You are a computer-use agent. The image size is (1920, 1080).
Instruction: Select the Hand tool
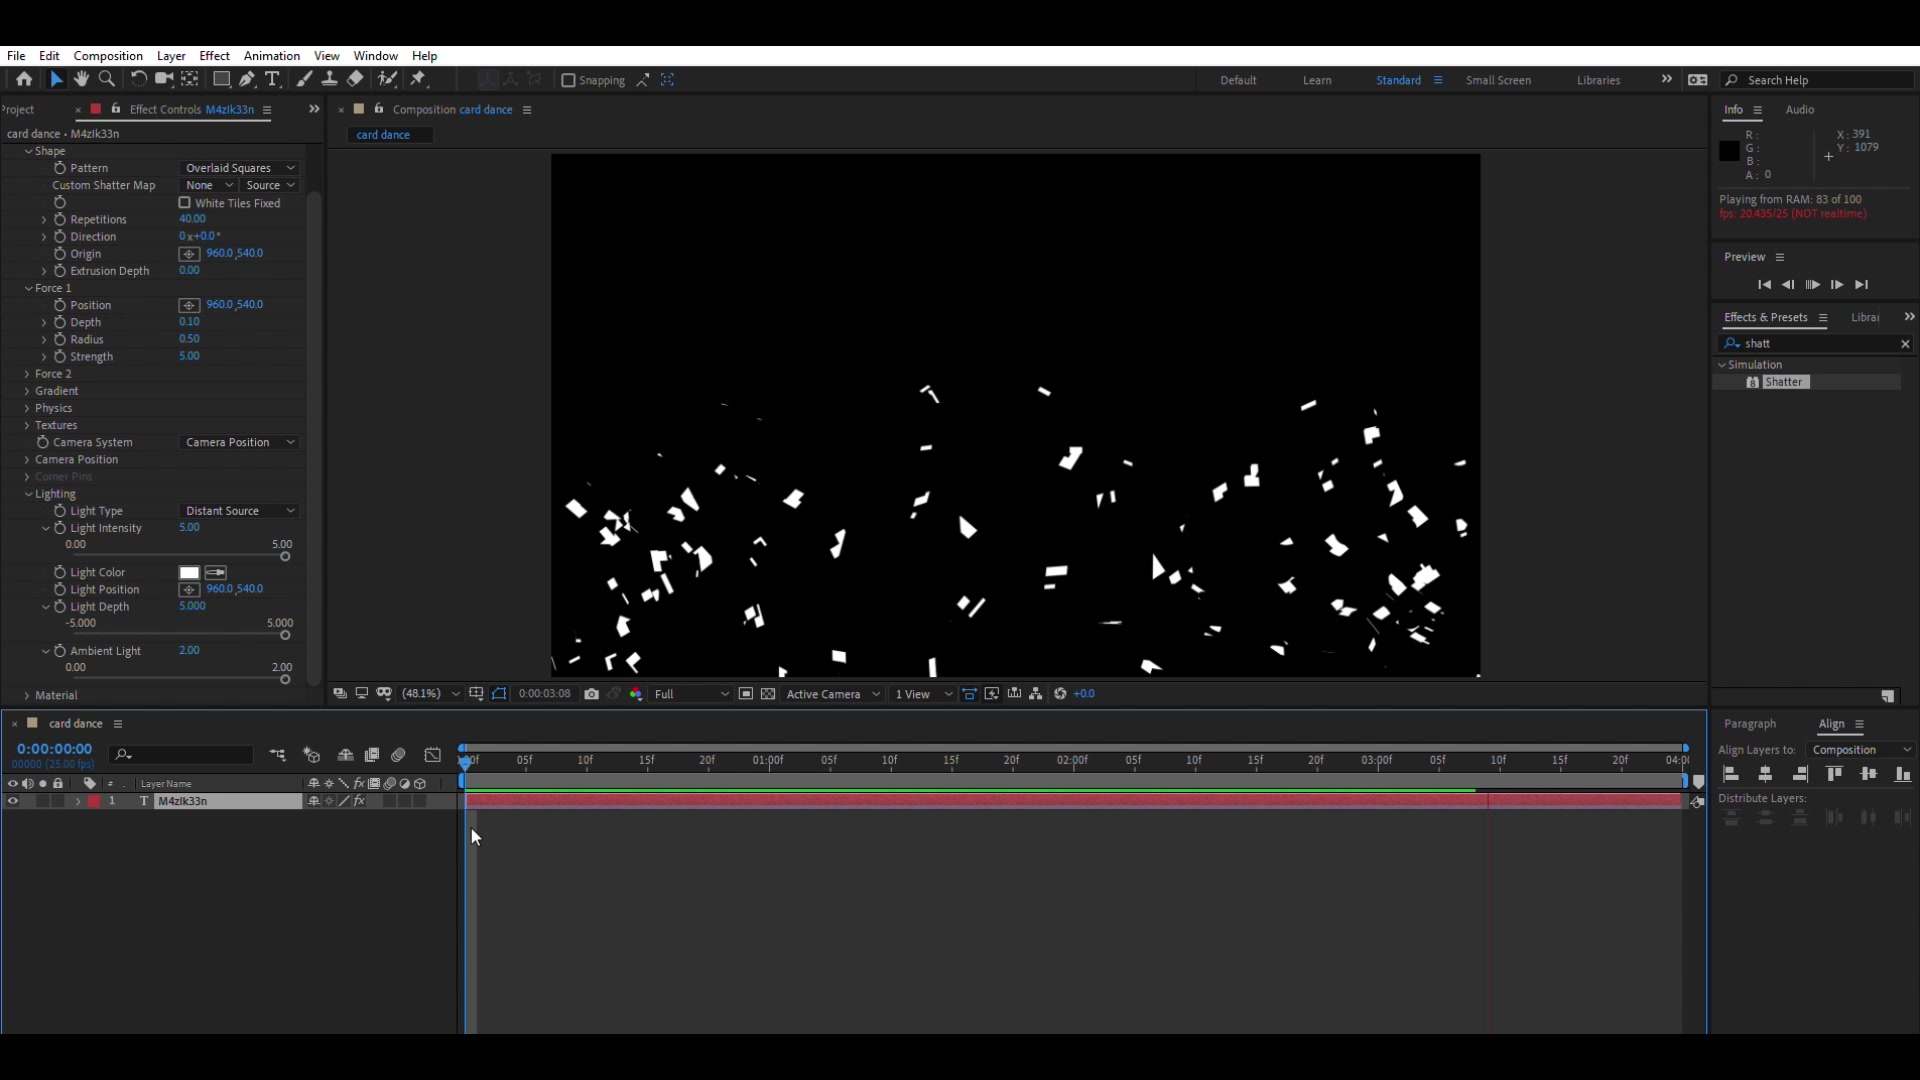tap(81, 79)
